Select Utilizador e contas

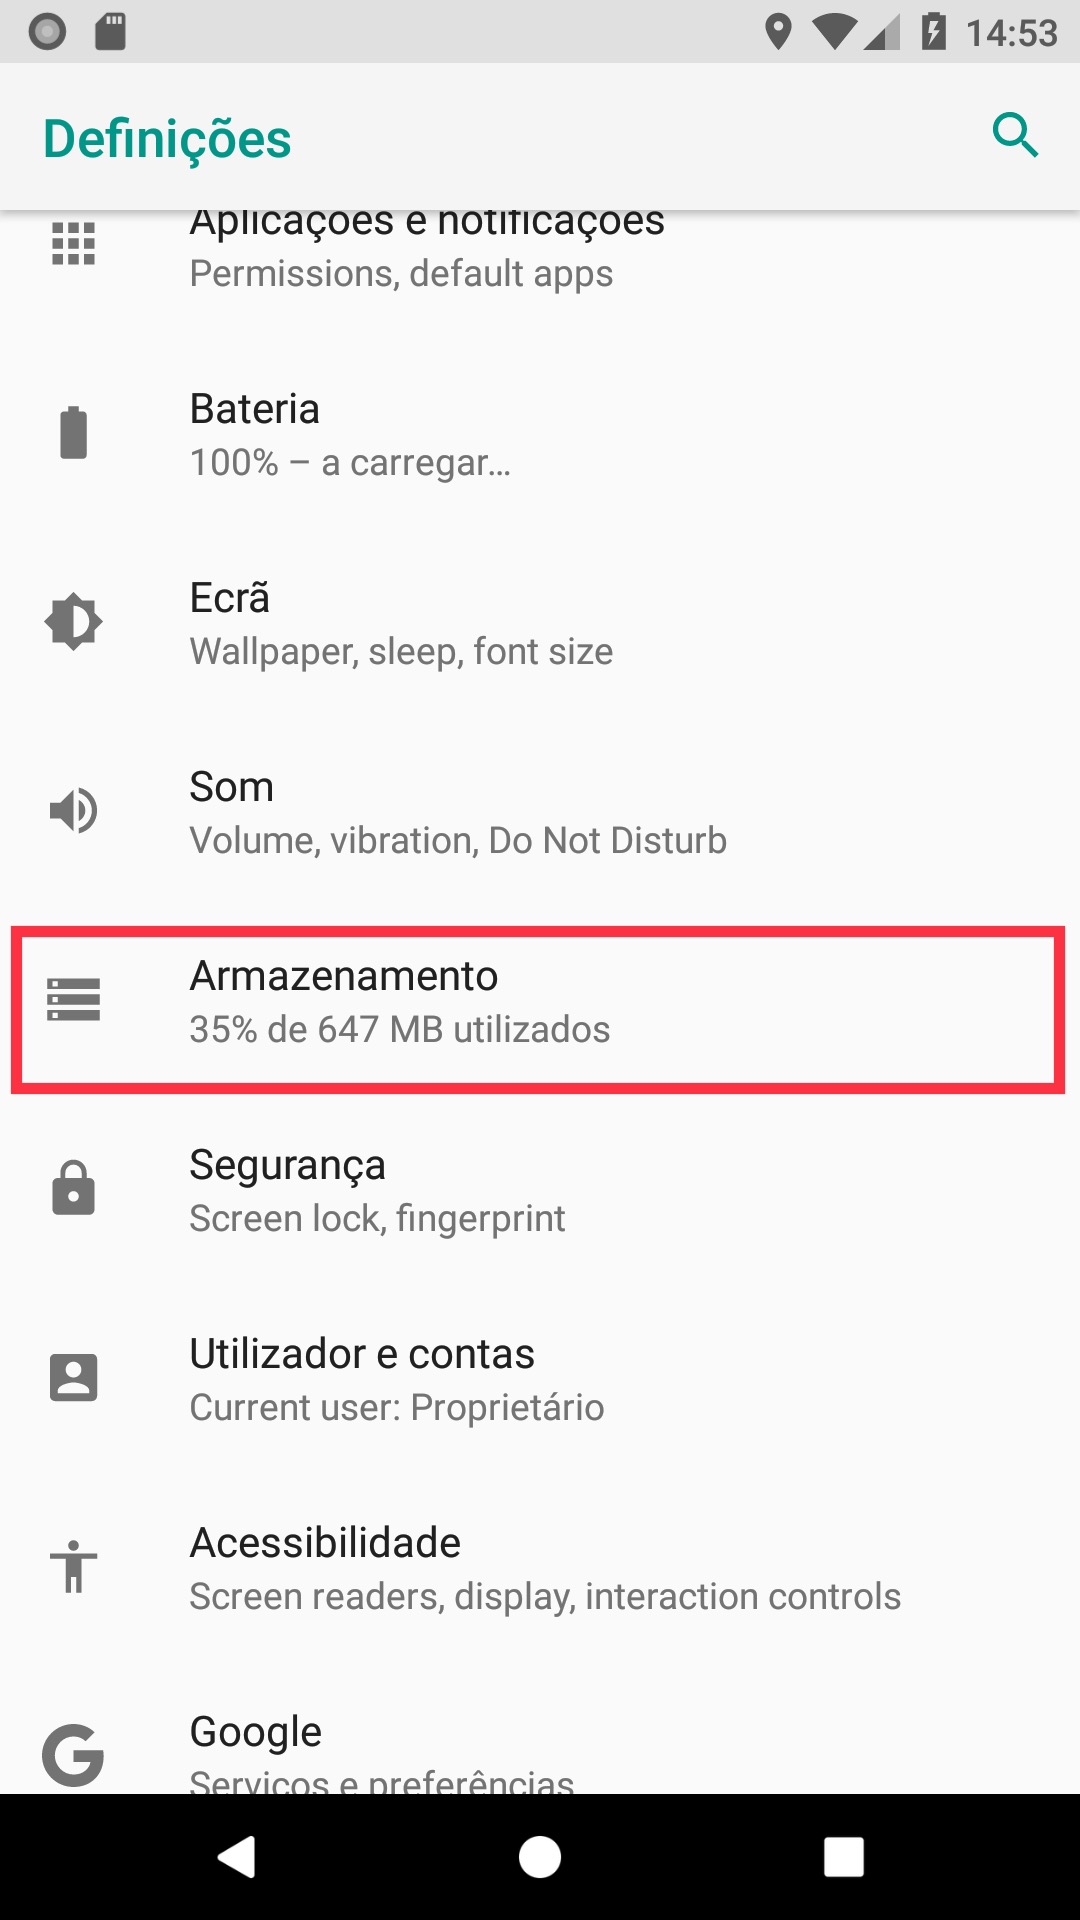[x=540, y=1380]
